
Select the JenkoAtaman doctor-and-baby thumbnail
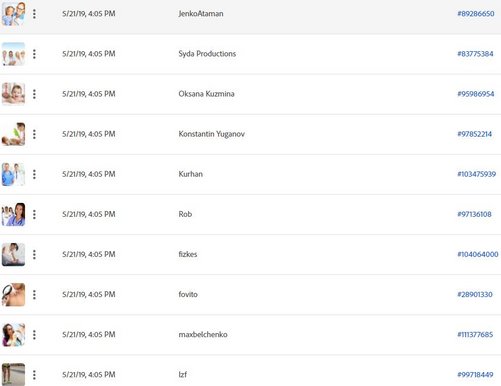coord(13,14)
